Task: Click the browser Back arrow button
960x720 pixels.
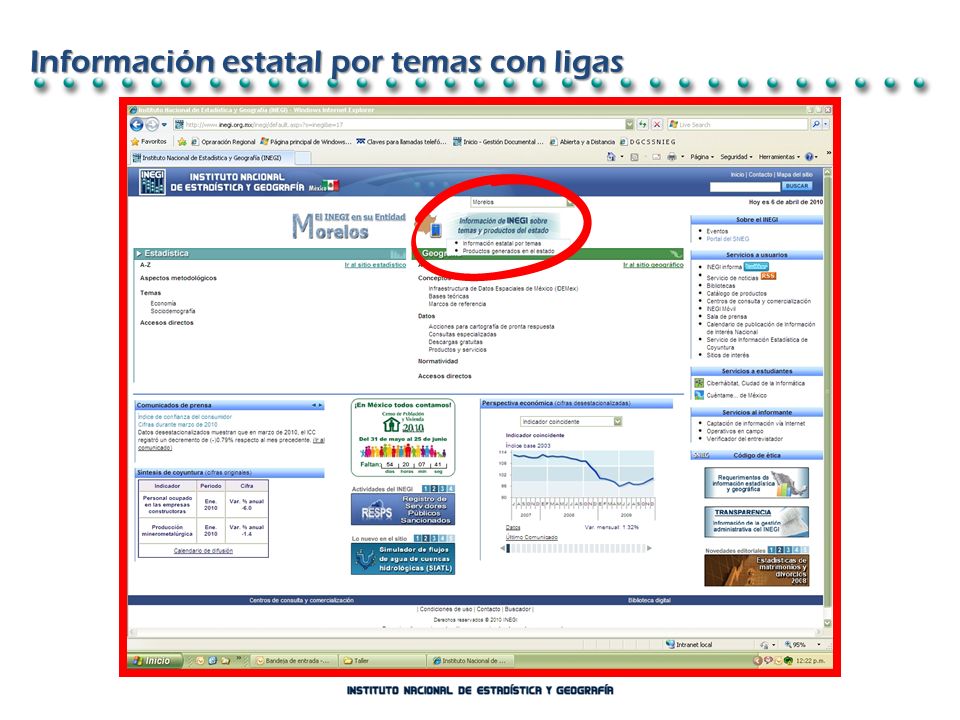Action: point(137,125)
